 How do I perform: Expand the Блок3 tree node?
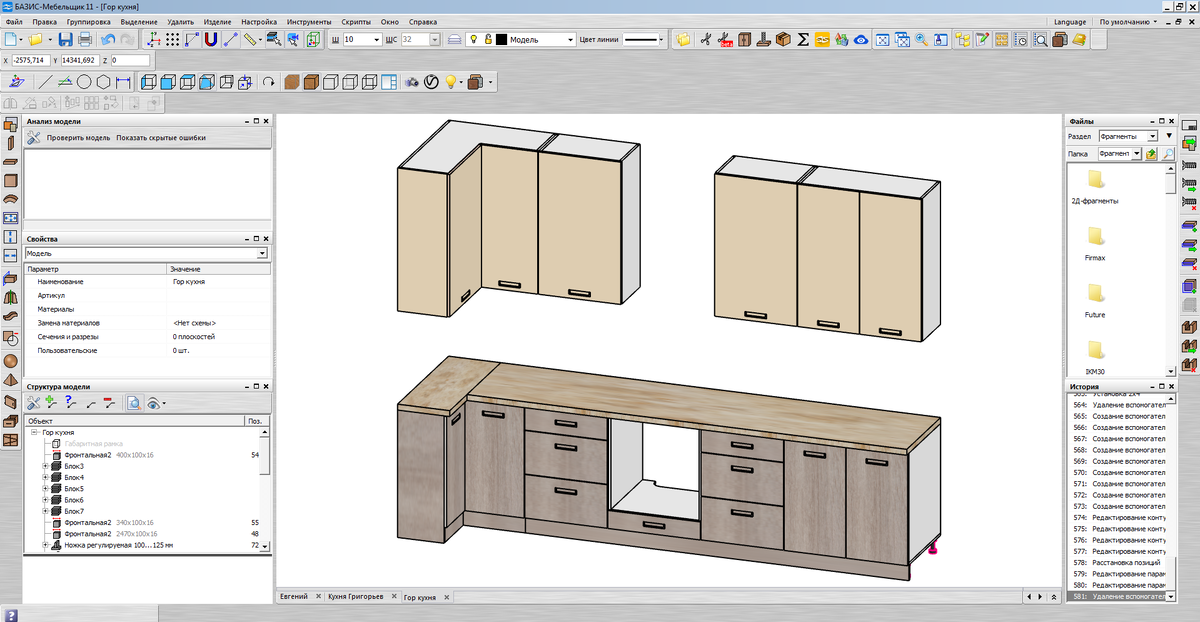click(45, 467)
